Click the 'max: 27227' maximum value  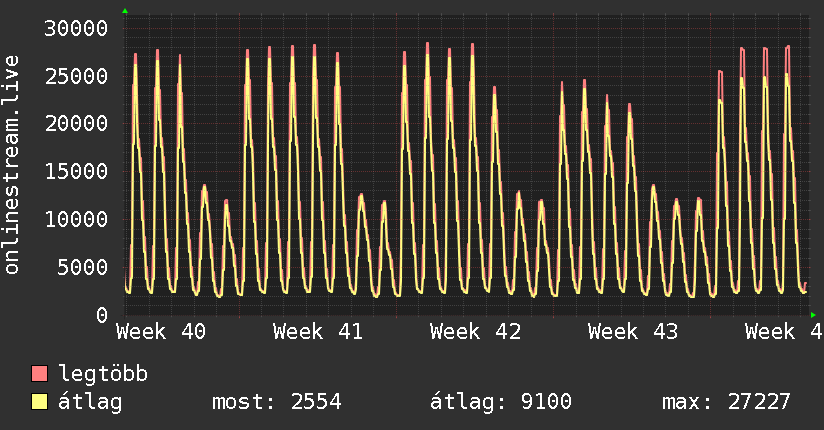(726, 402)
